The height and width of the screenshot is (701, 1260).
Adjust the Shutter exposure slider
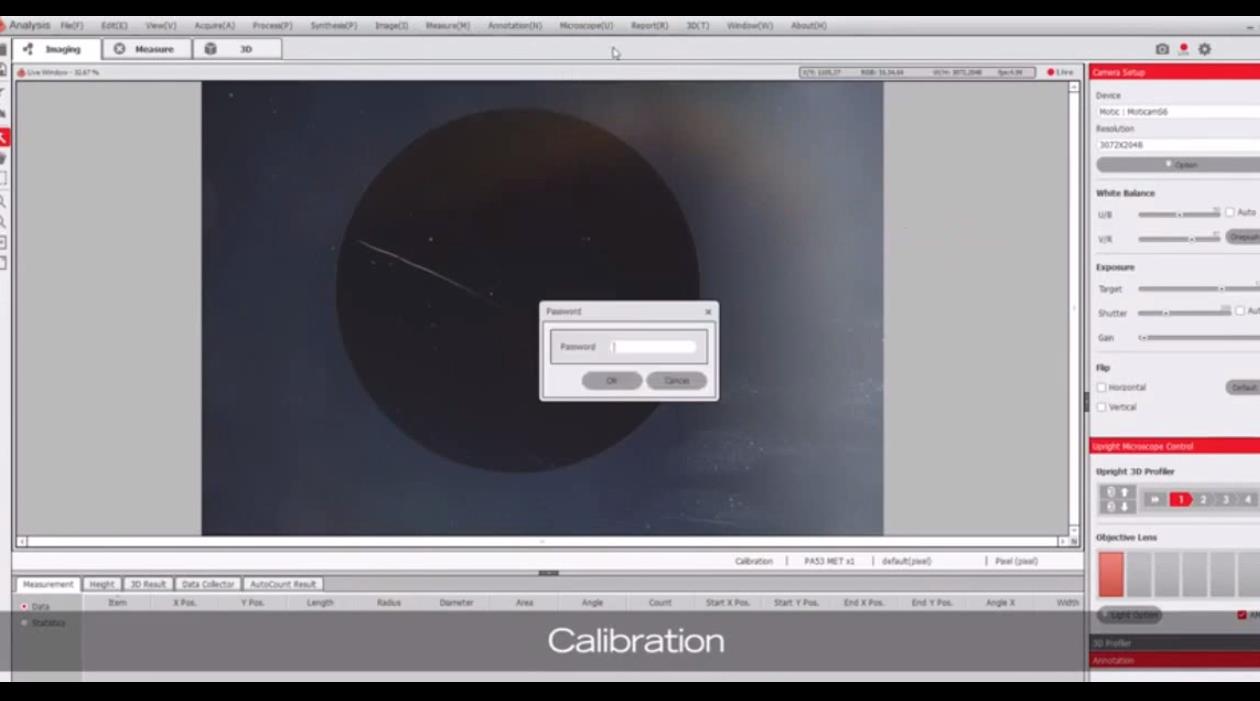coord(1184,312)
